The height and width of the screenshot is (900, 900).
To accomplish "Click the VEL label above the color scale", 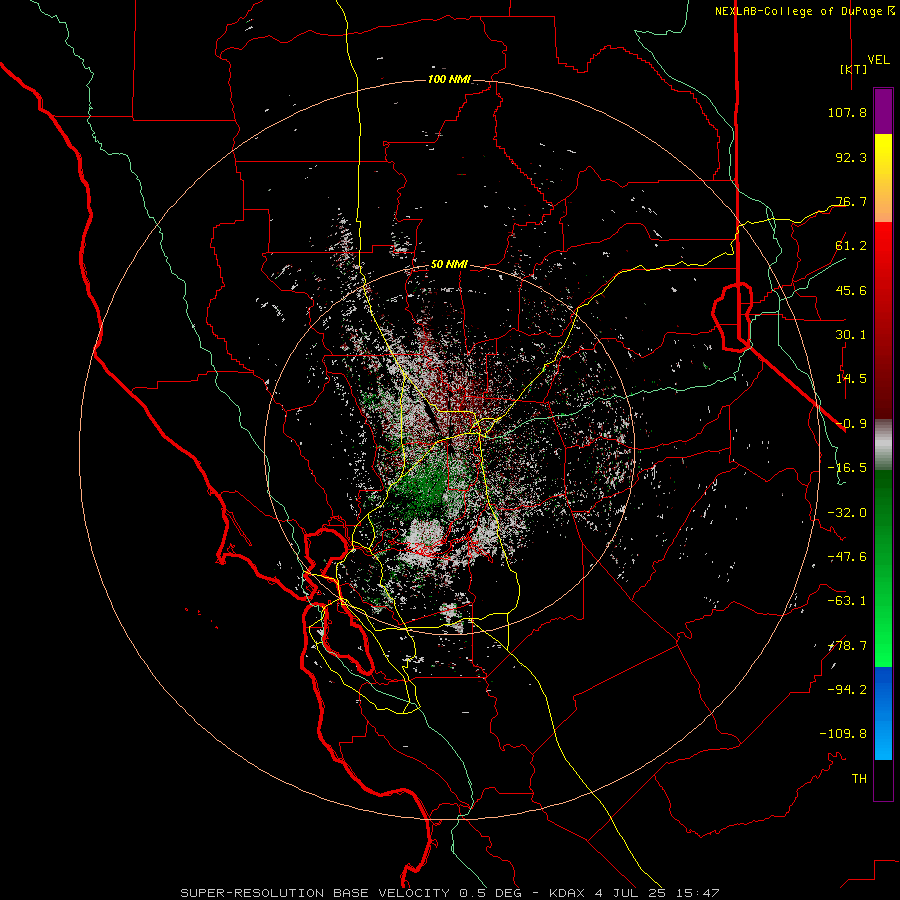I will point(878,59).
